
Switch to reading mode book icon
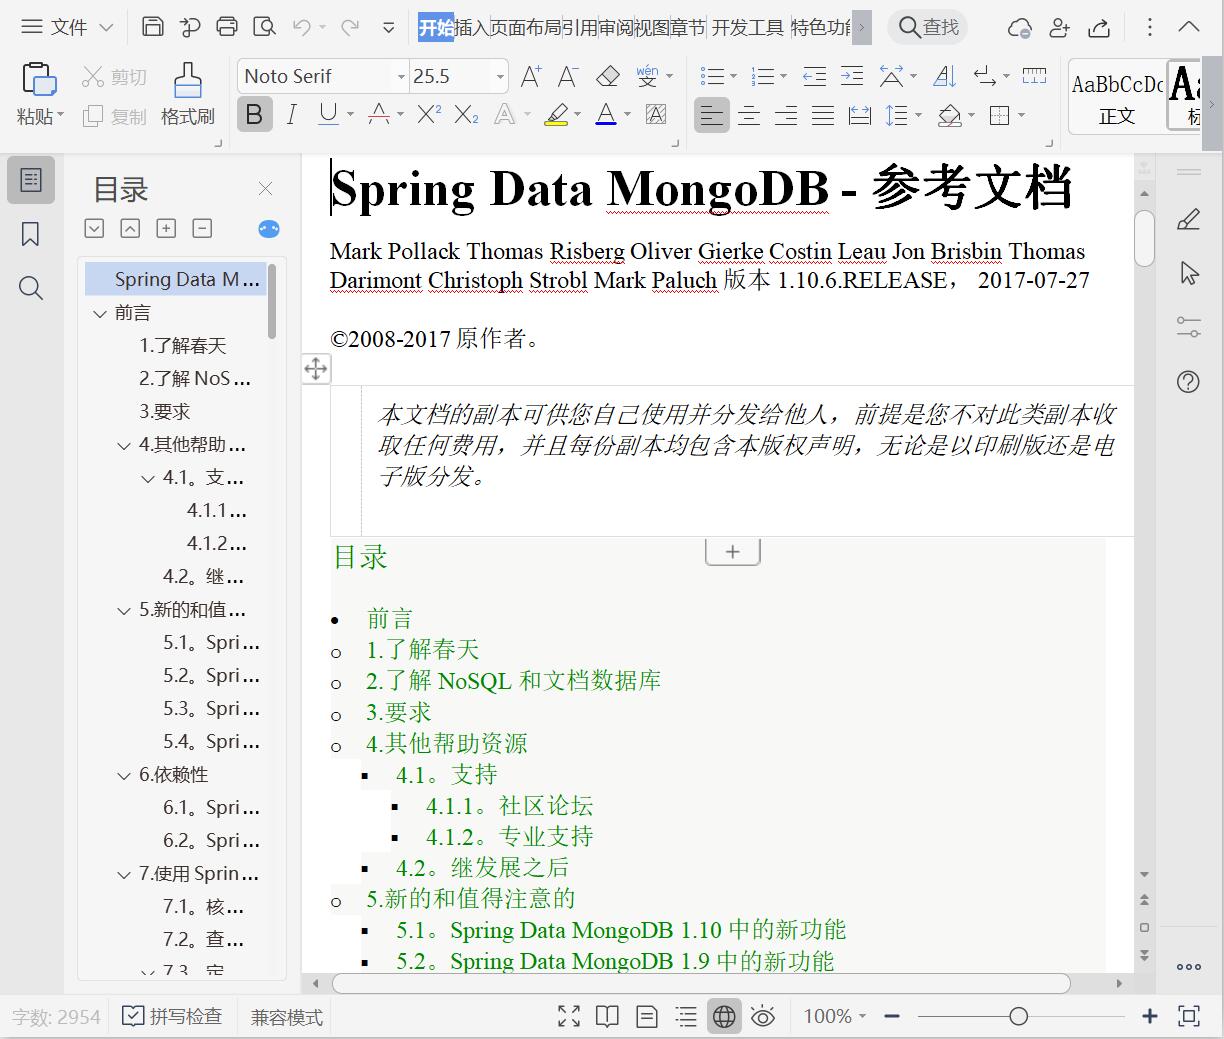coord(607,1017)
